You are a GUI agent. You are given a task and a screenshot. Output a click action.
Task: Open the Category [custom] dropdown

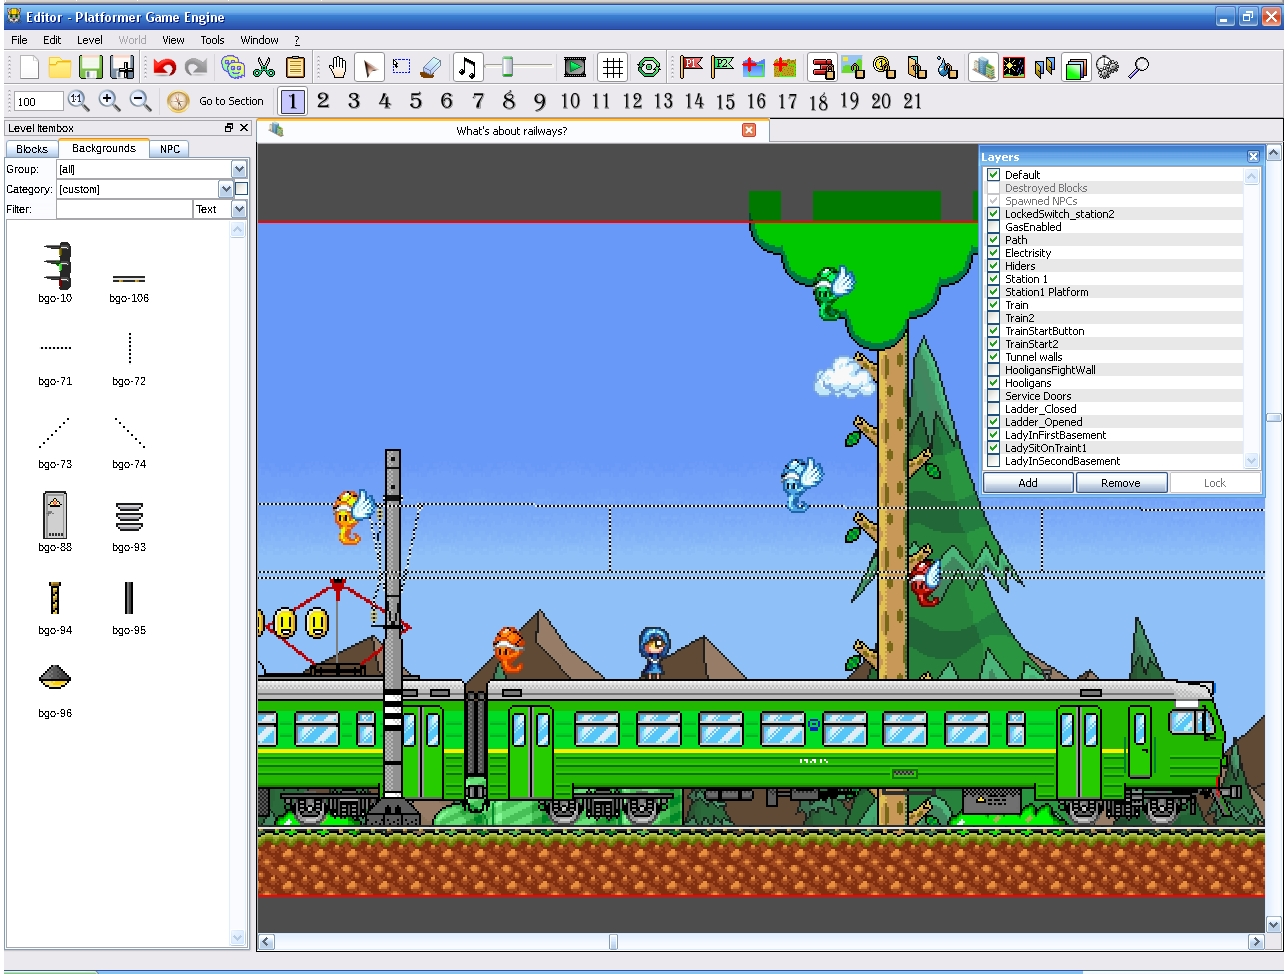click(x=226, y=189)
